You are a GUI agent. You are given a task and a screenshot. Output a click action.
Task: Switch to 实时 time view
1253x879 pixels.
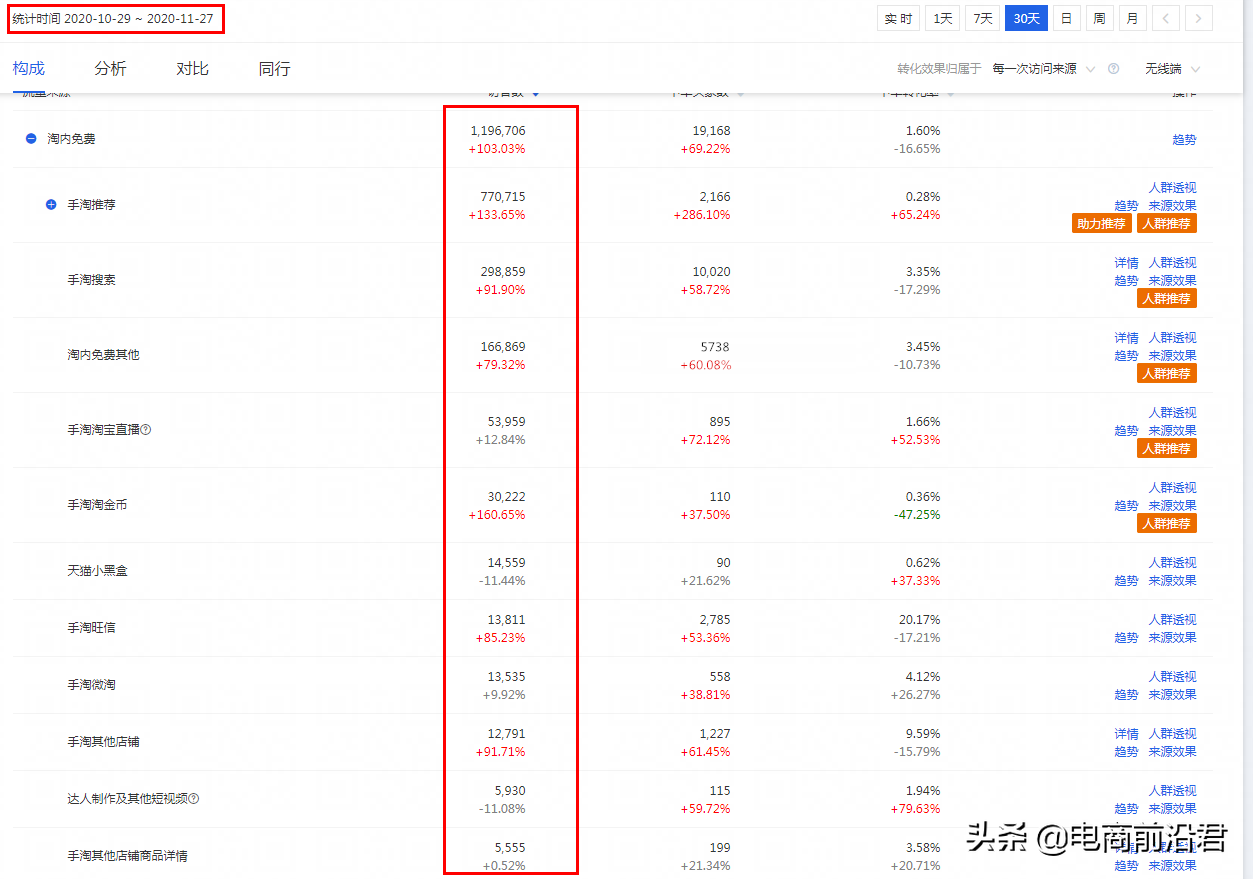tap(898, 18)
